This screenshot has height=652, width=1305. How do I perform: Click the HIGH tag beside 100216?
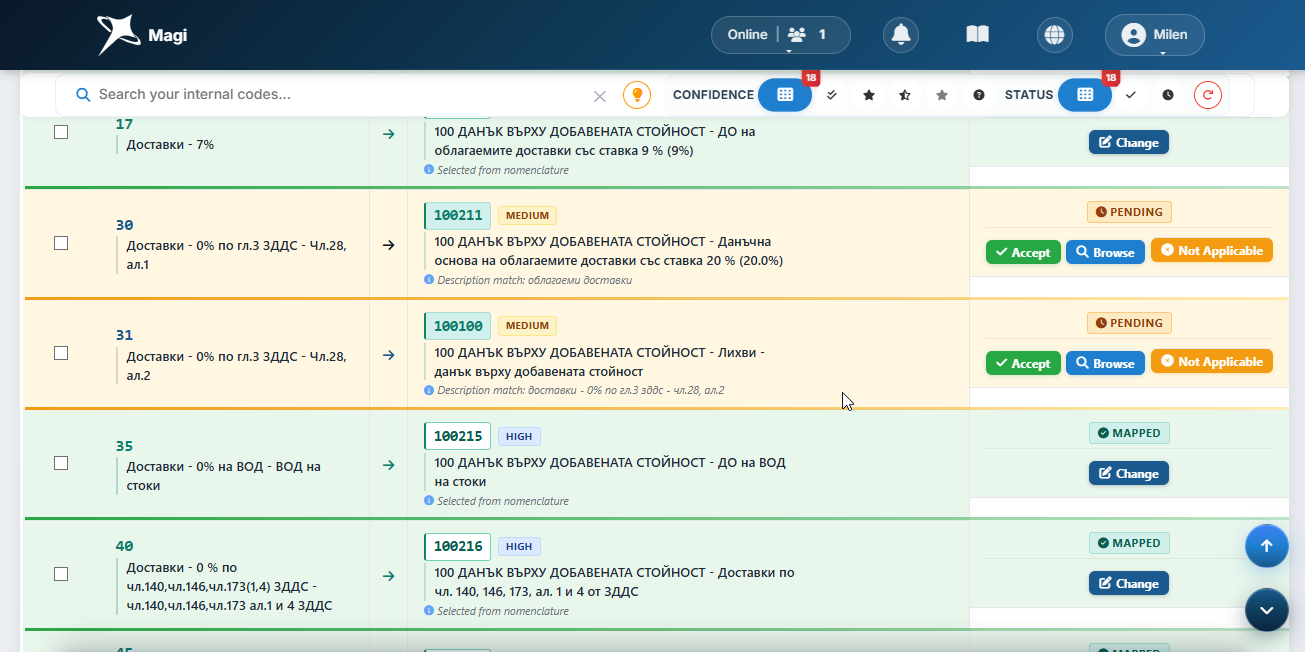tap(519, 546)
